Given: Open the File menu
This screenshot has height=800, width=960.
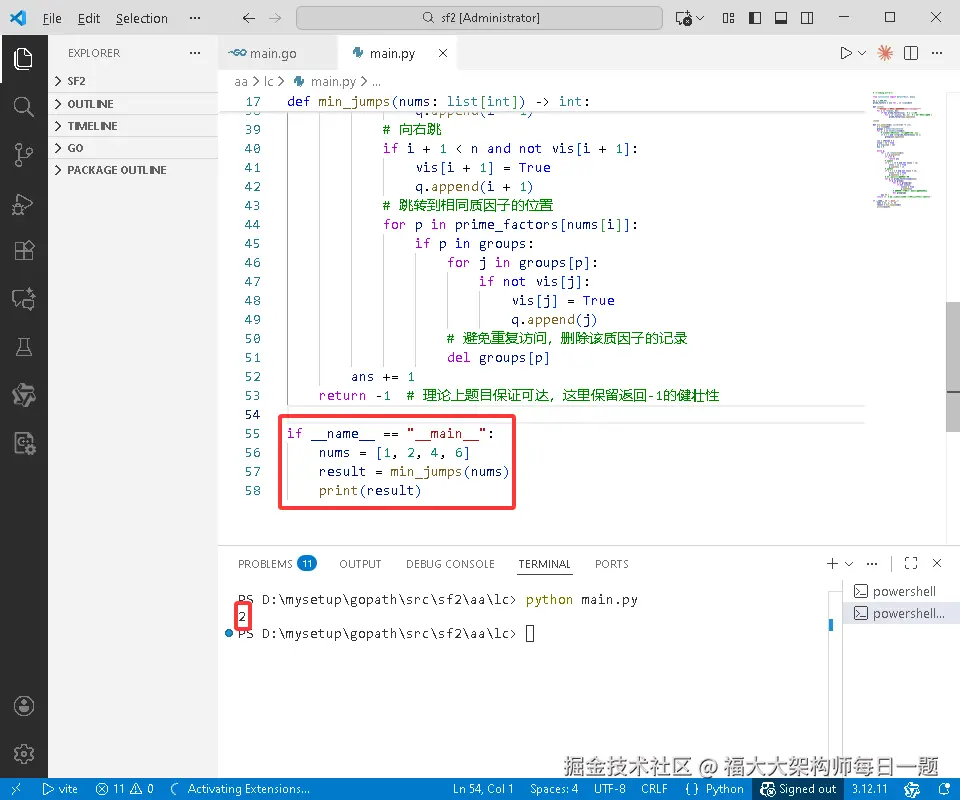Looking at the screenshot, I should (x=52, y=18).
